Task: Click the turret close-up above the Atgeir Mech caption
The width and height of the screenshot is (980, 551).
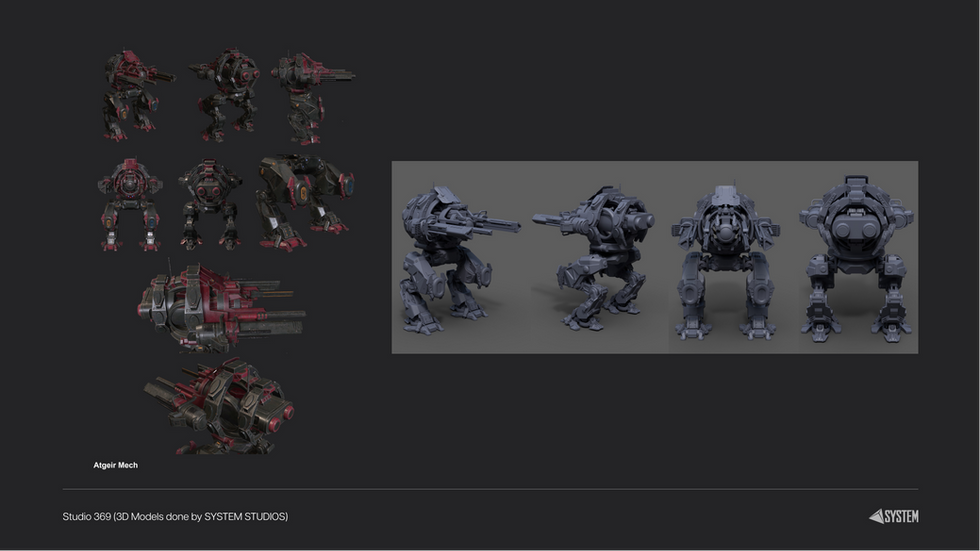Action: pos(219,406)
